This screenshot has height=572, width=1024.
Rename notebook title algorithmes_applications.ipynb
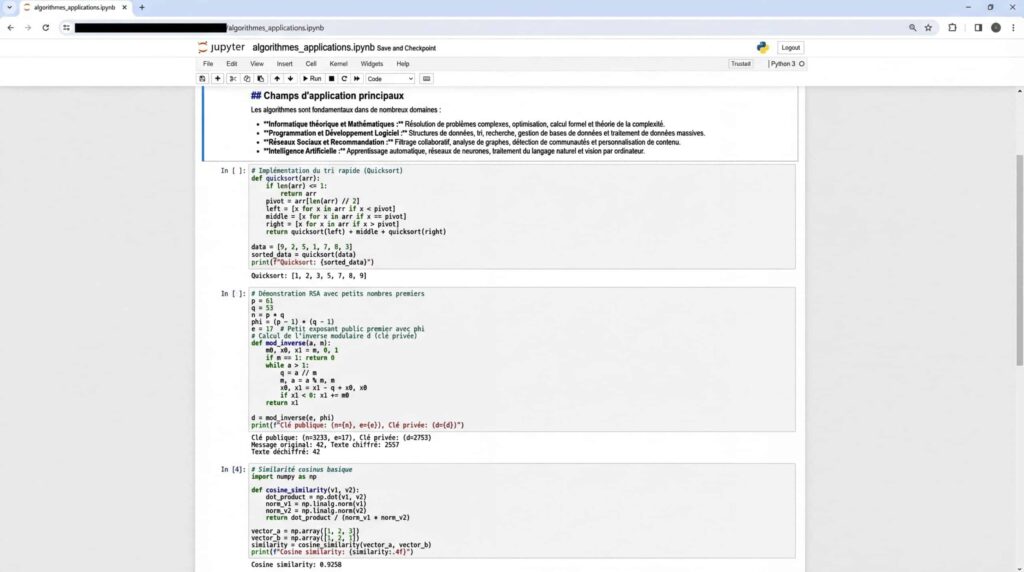click(x=313, y=48)
